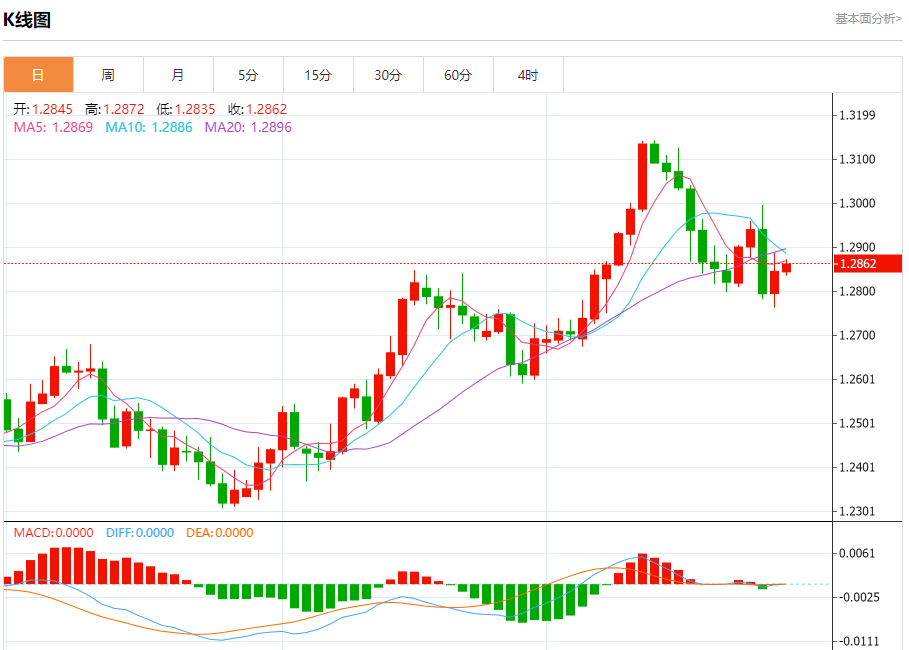Open the 4时 interval tab

tap(528, 75)
